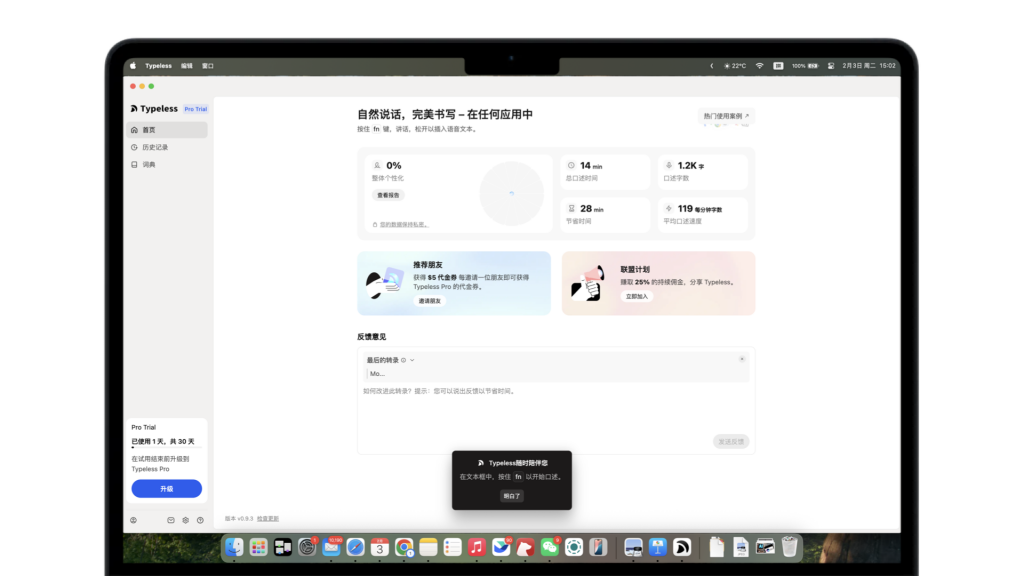Open the 编辑 menu in the menu bar
The width and height of the screenshot is (1024, 576).
point(187,66)
